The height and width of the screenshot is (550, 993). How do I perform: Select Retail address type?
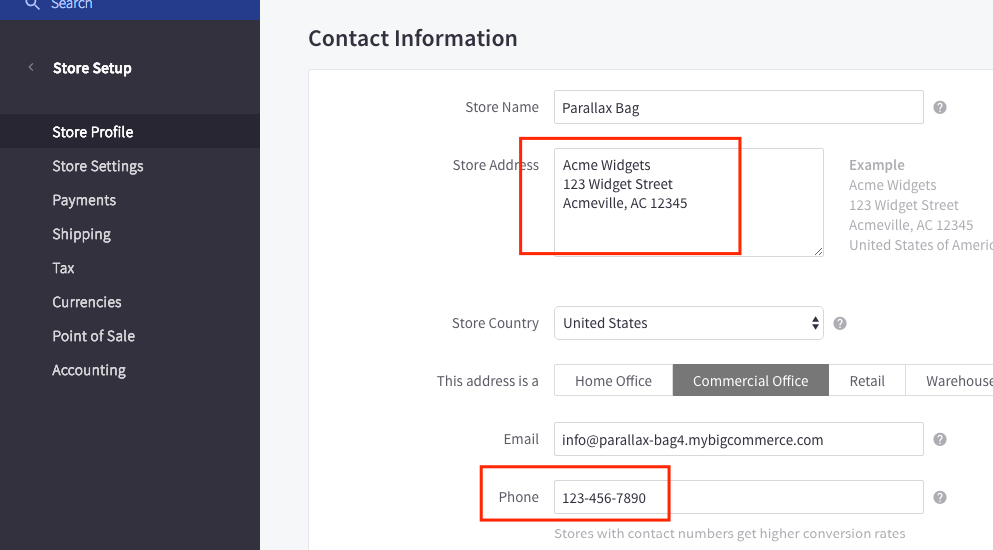[x=867, y=381]
